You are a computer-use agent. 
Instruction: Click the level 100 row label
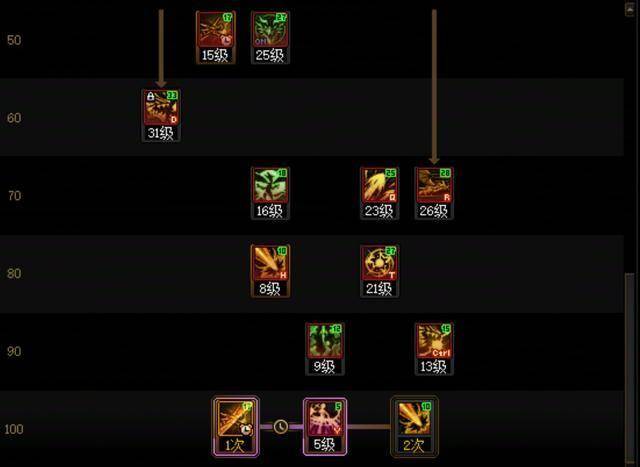(x=14, y=429)
